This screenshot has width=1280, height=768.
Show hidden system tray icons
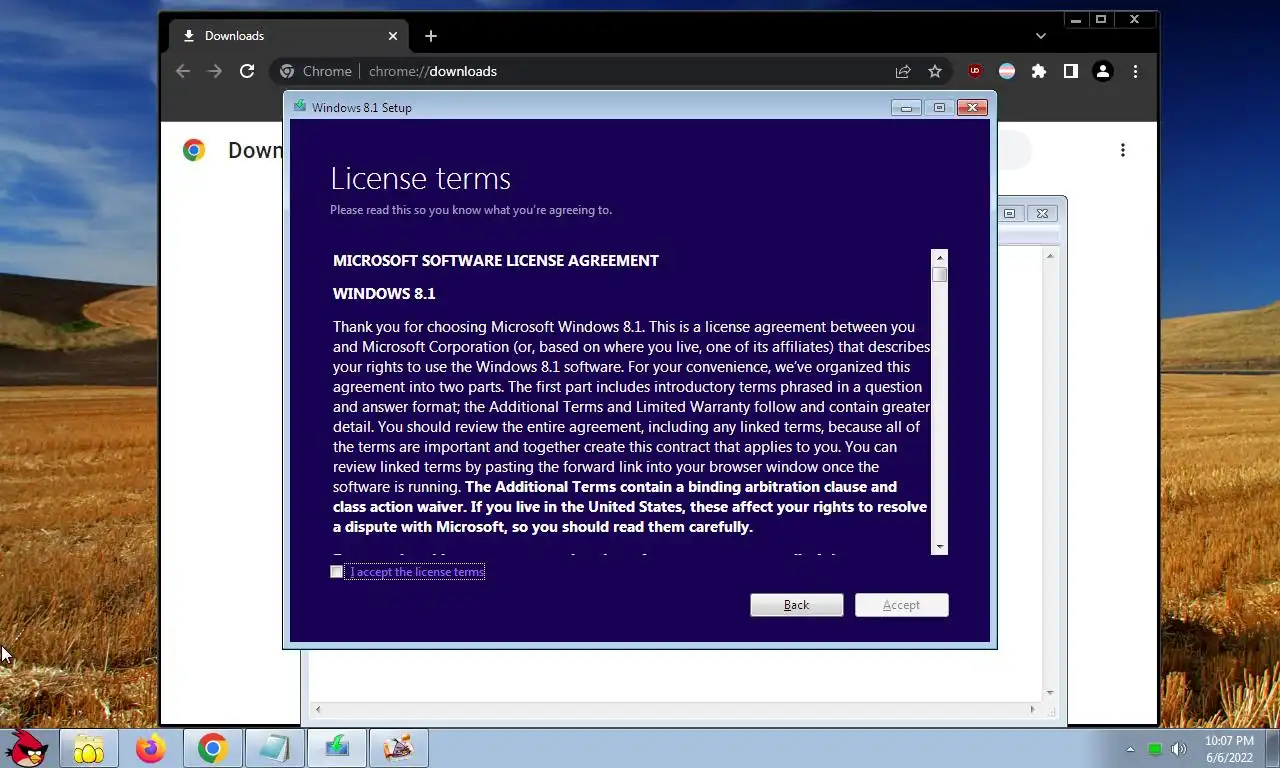click(1131, 749)
